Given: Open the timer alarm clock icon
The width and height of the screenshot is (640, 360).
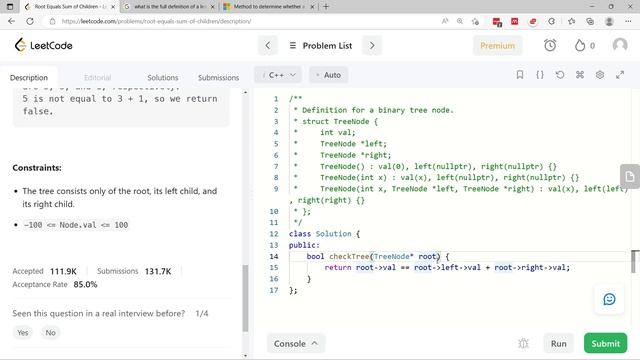Looking at the screenshot, I should click(x=550, y=45).
